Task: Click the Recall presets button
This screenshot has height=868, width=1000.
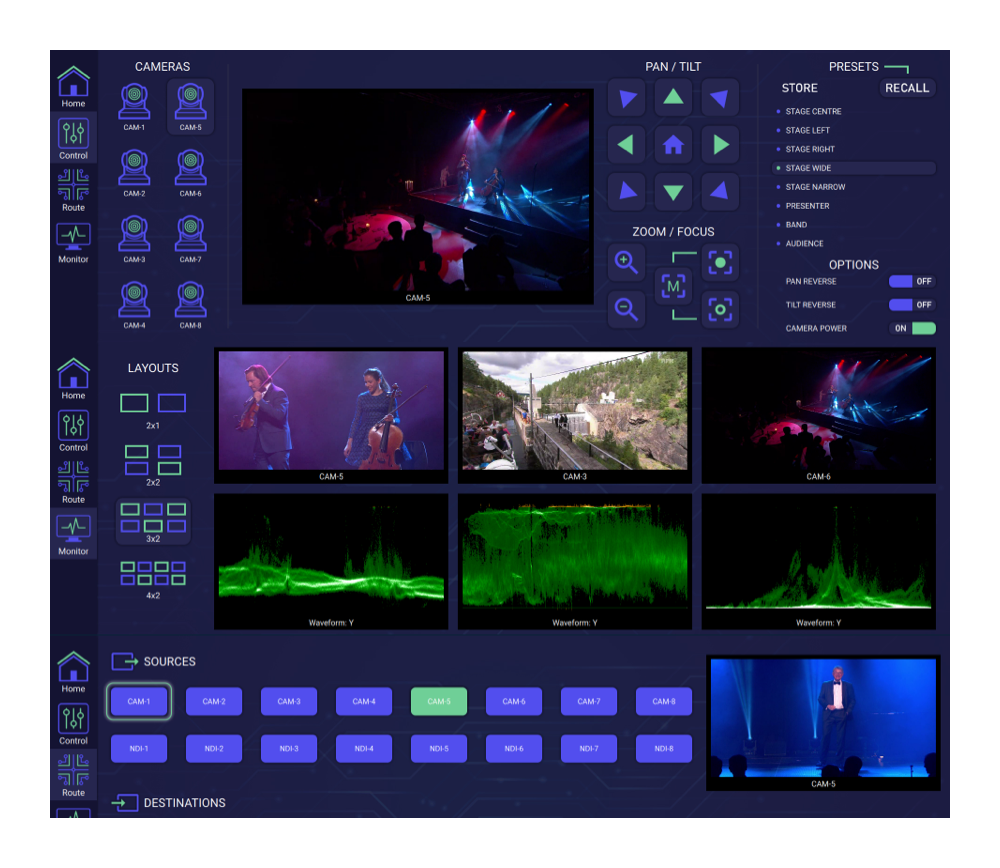Action: pos(907,88)
